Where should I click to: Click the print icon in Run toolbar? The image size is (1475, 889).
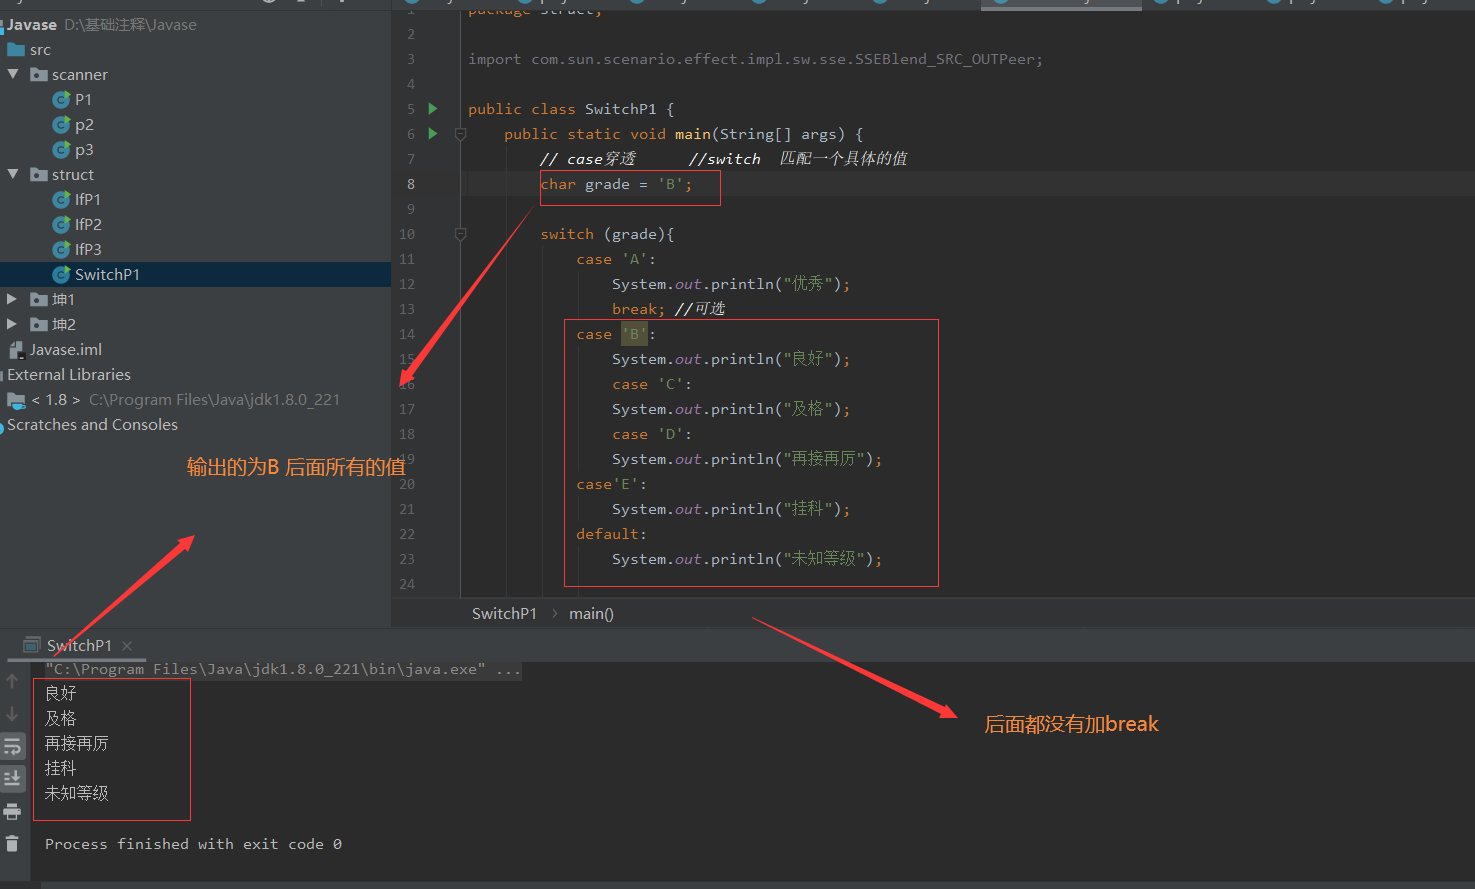click(x=12, y=811)
